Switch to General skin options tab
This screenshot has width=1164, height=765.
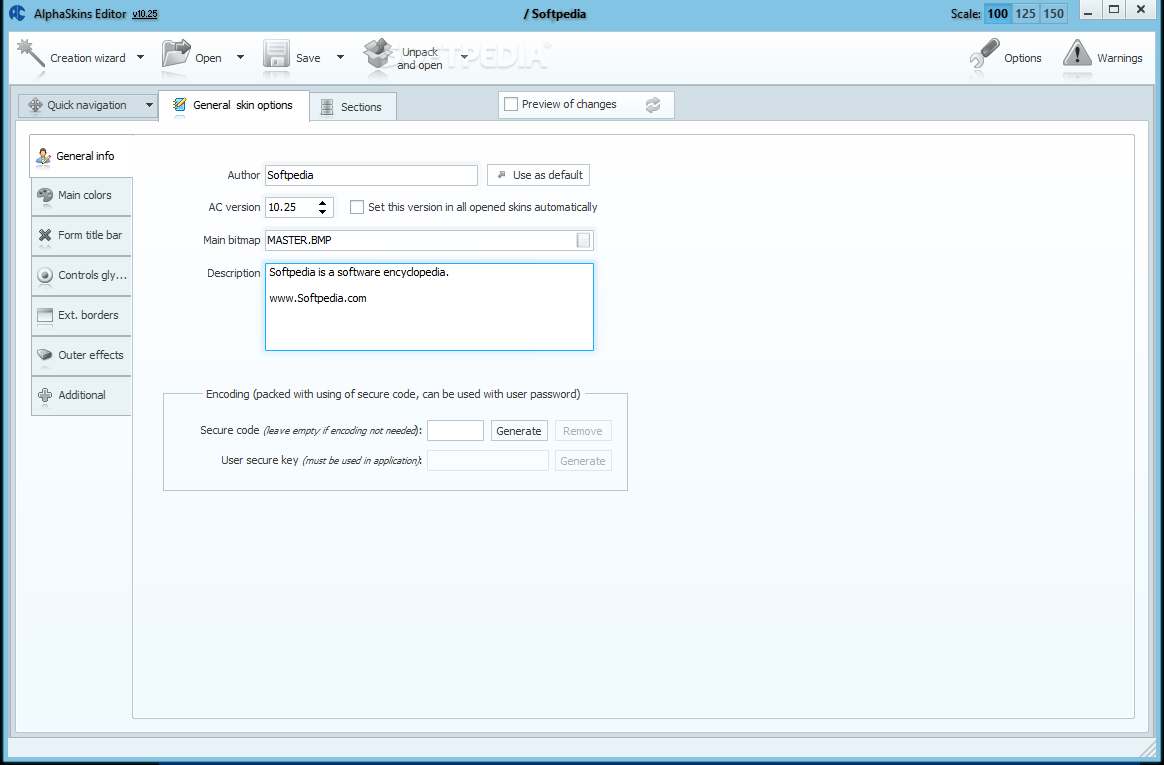[x=234, y=105]
